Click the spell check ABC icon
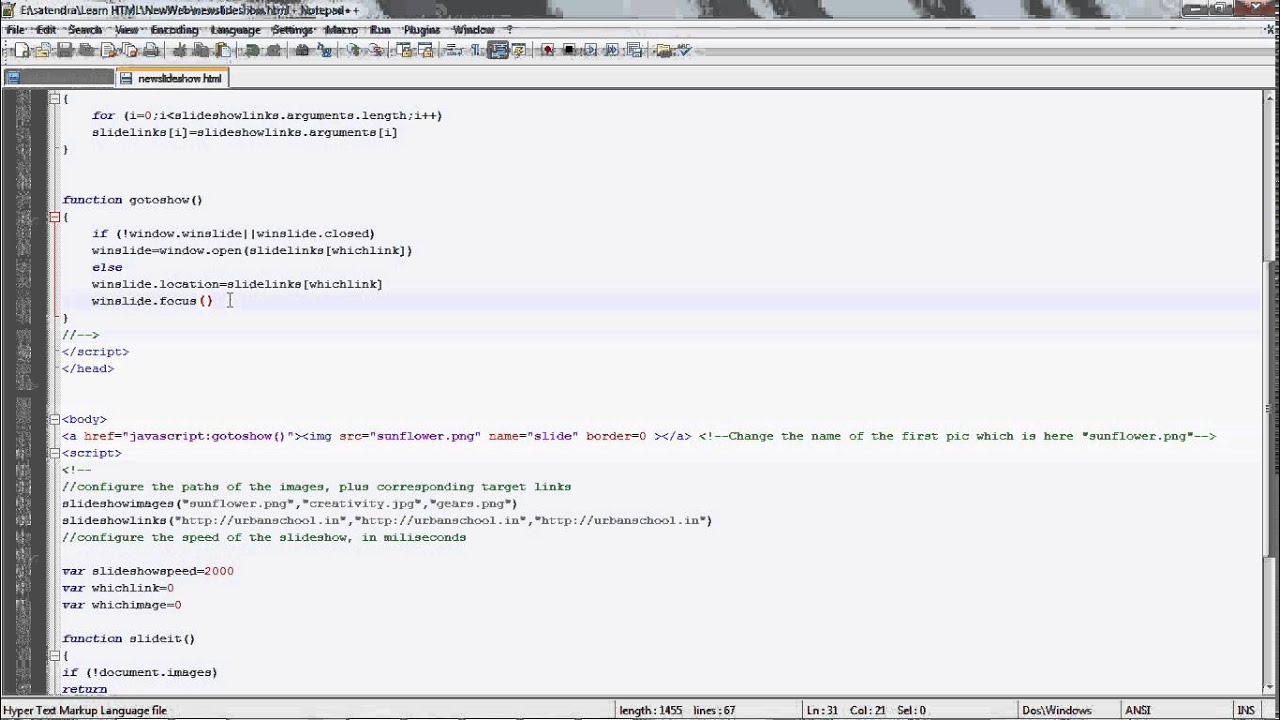The image size is (1280, 720). tap(683, 50)
